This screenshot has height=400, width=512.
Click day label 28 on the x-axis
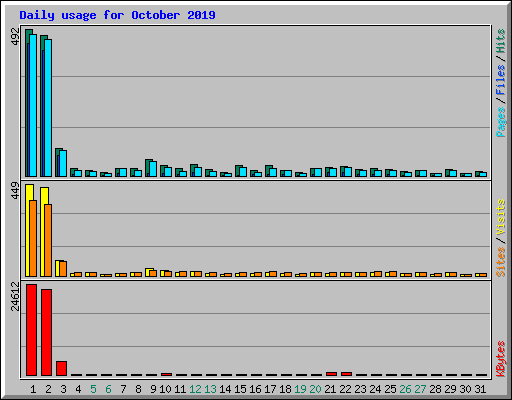pos(435,389)
